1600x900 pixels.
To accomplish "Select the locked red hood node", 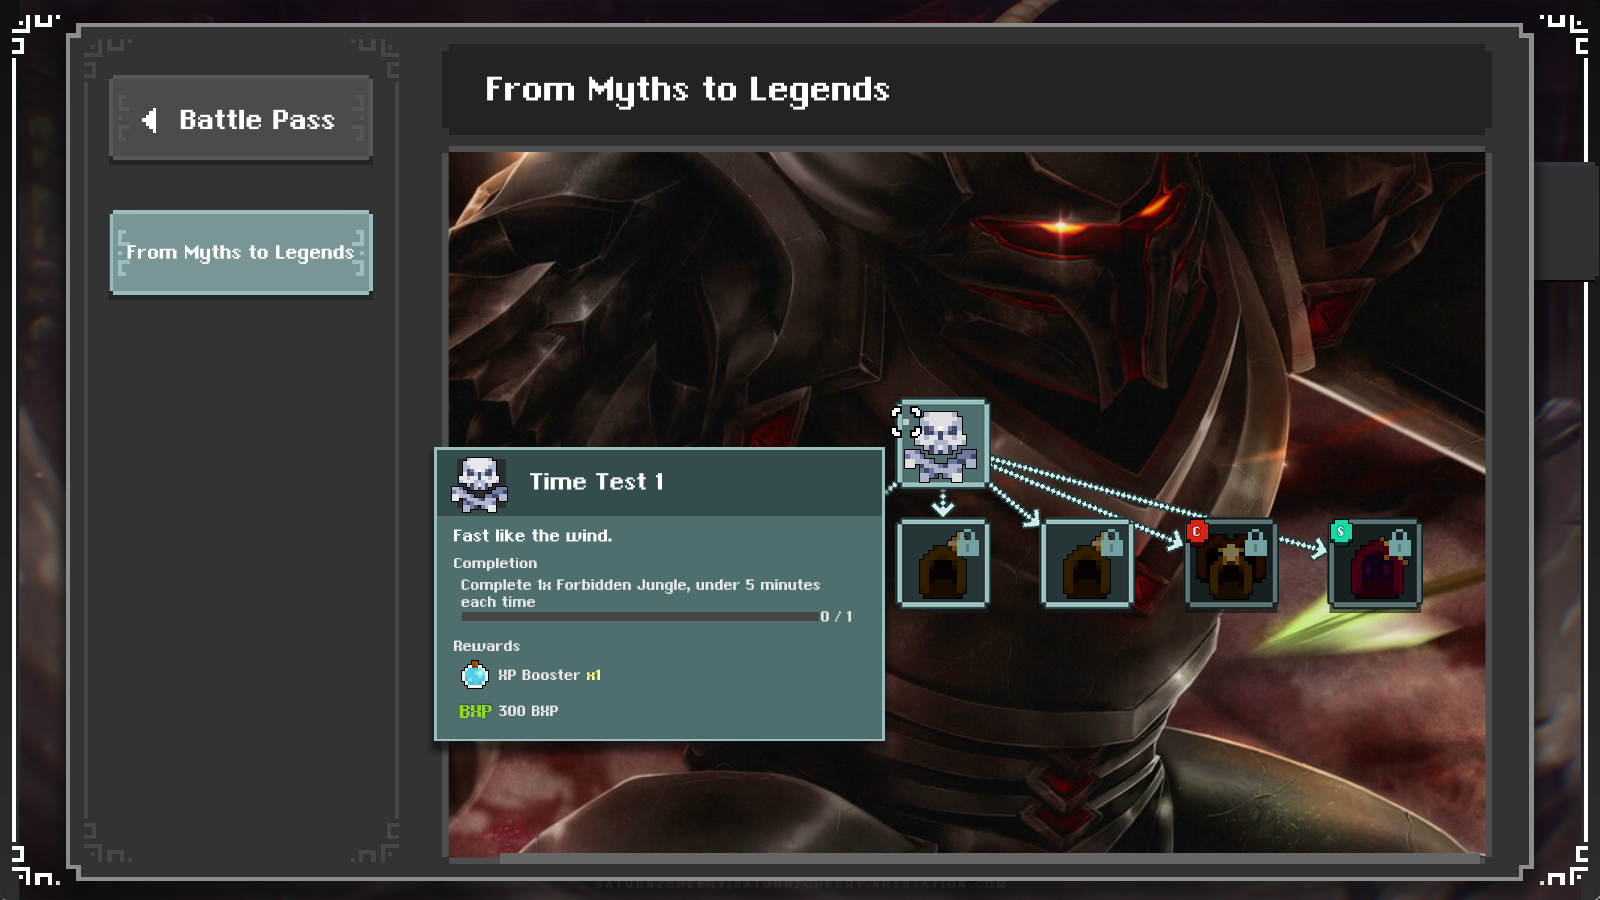I will [x=1375, y=563].
